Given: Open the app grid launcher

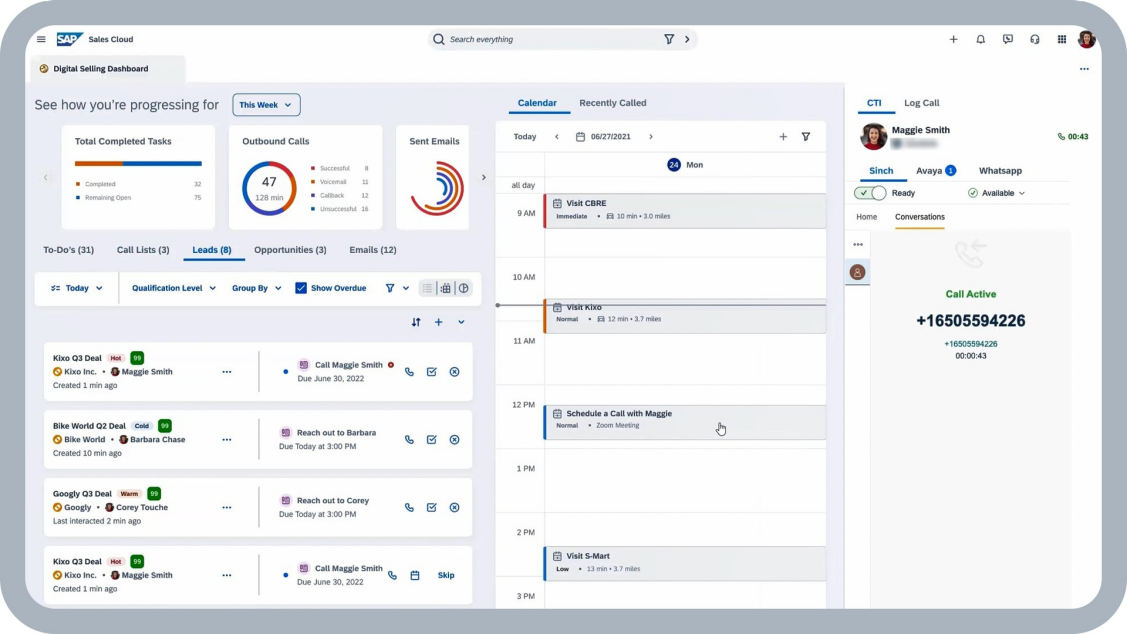Looking at the screenshot, I should point(1062,40).
